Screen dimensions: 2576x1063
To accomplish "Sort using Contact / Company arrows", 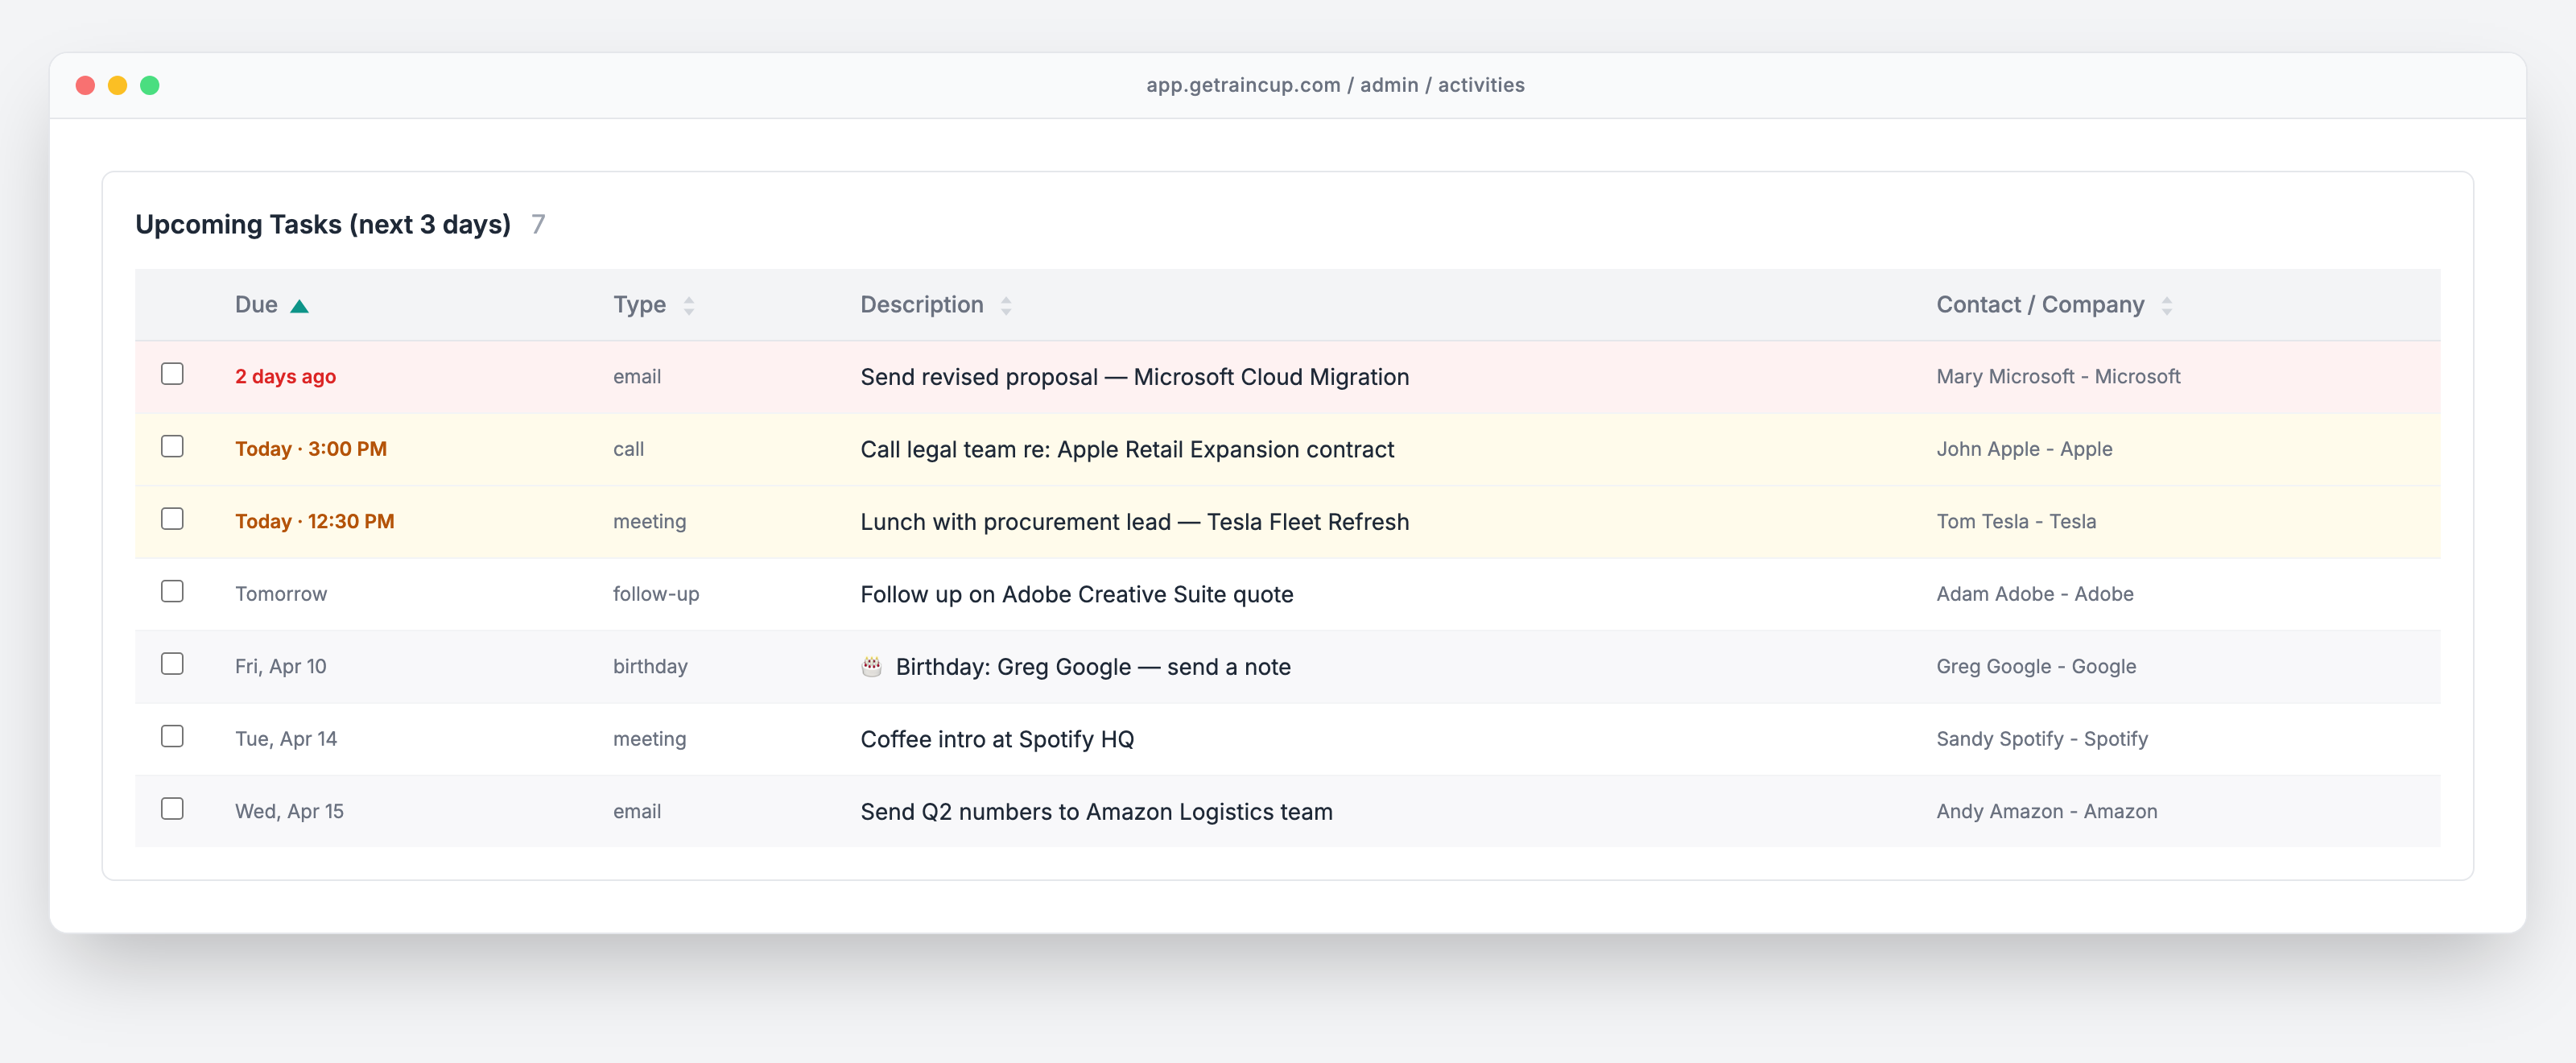I will tap(2166, 306).
